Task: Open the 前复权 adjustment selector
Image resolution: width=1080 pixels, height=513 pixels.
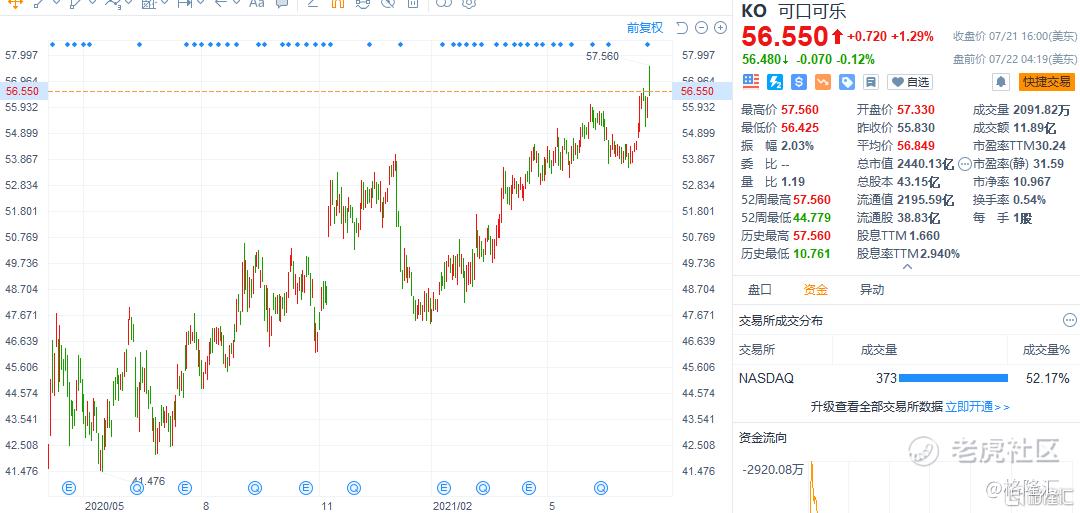Action: (645, 28)
